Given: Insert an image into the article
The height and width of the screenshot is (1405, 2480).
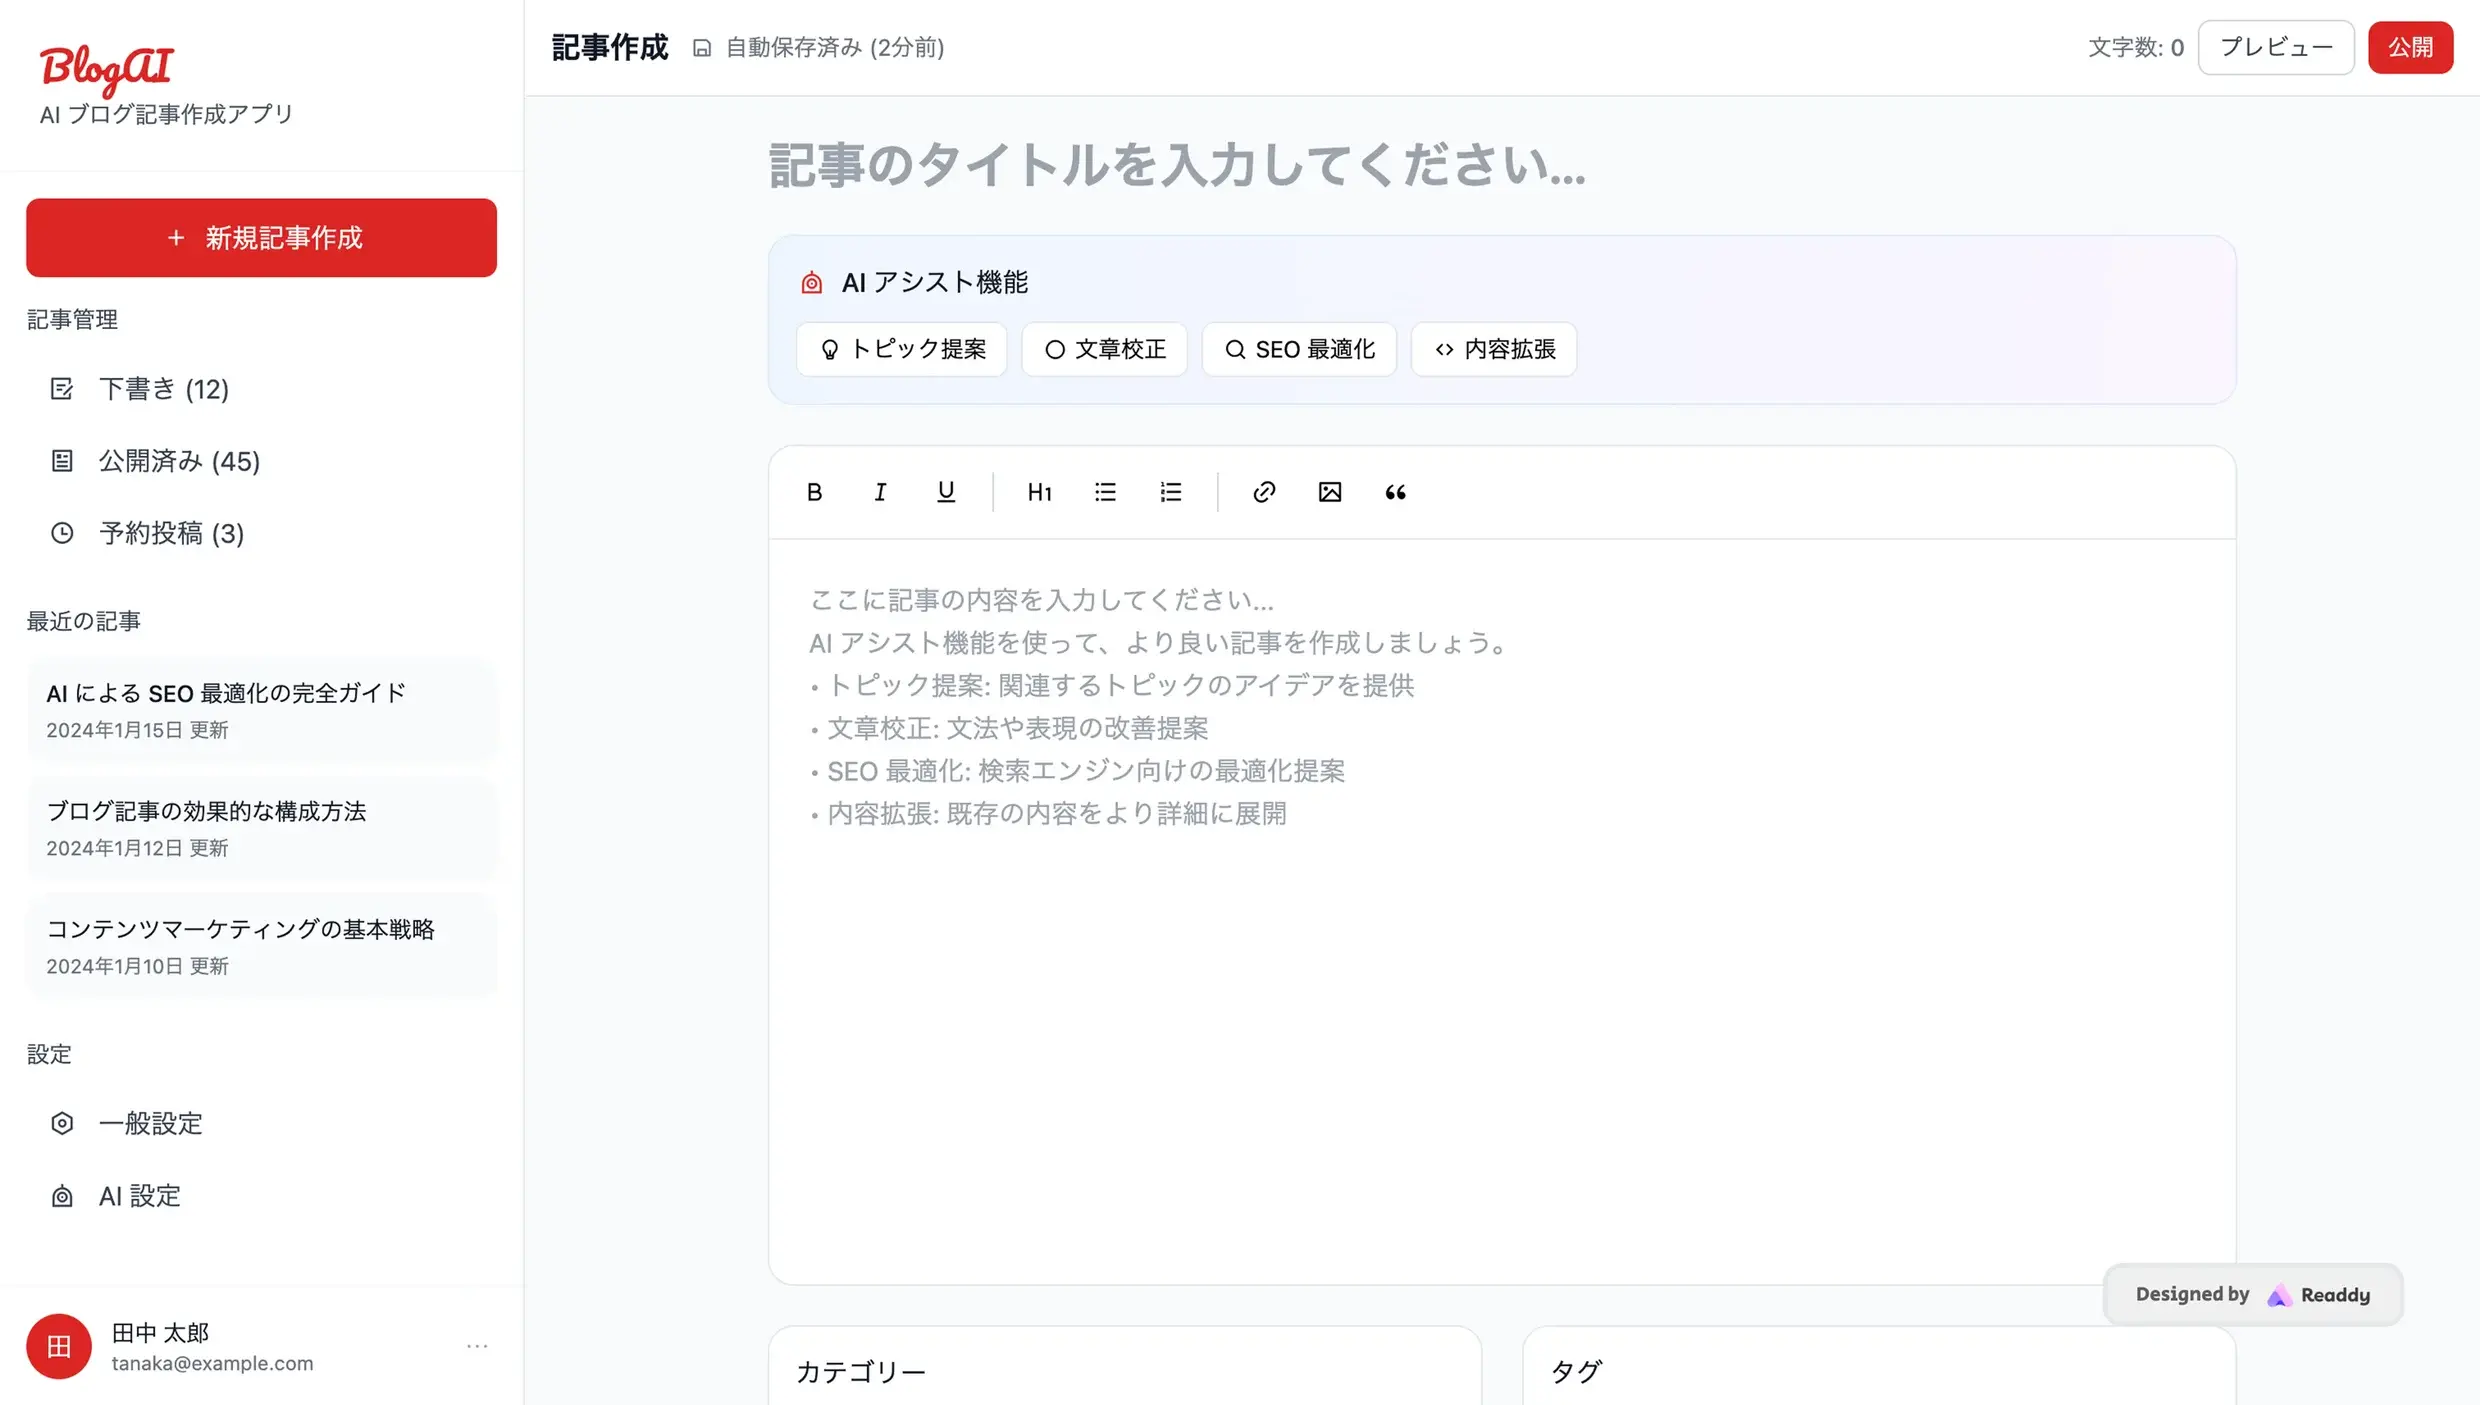Looking at the screenshot, I should tap(1329, 491).
